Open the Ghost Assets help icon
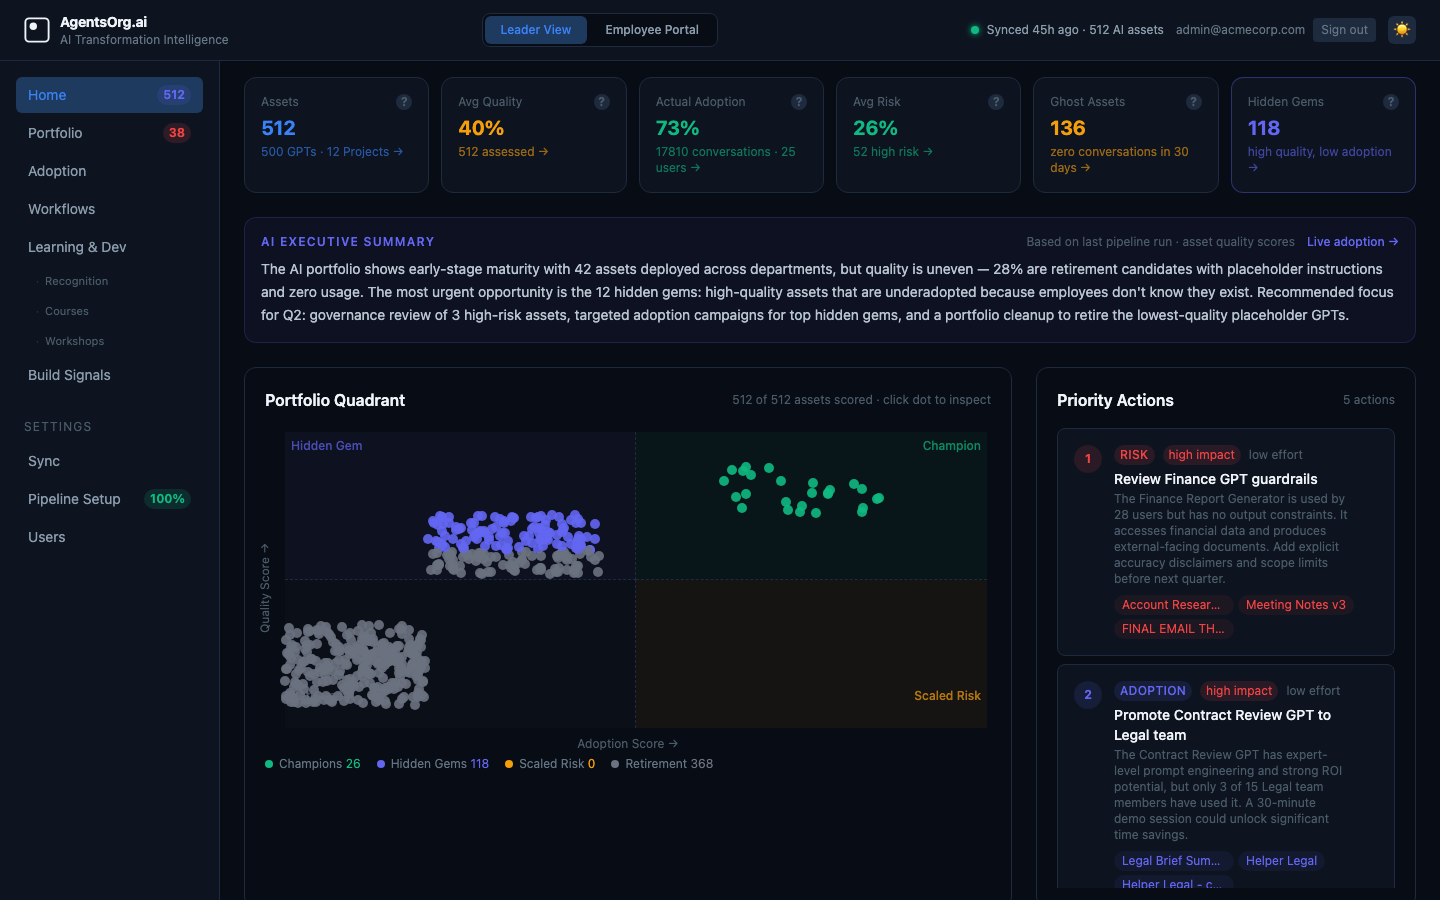 coord(1193,102)
